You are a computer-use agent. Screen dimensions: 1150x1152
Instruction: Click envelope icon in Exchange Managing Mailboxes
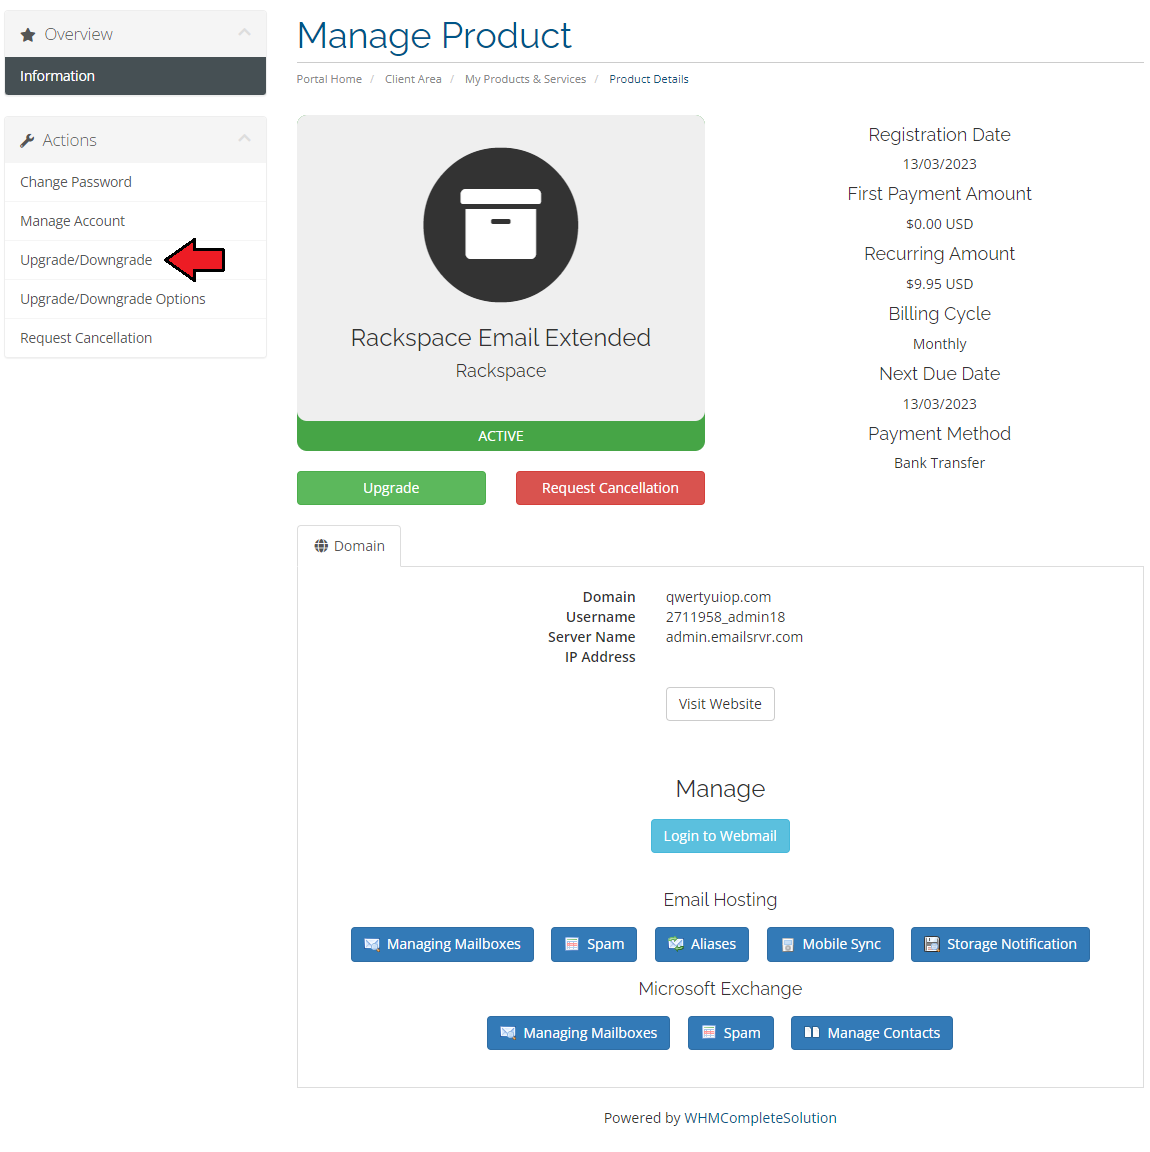pos(508,1033)
